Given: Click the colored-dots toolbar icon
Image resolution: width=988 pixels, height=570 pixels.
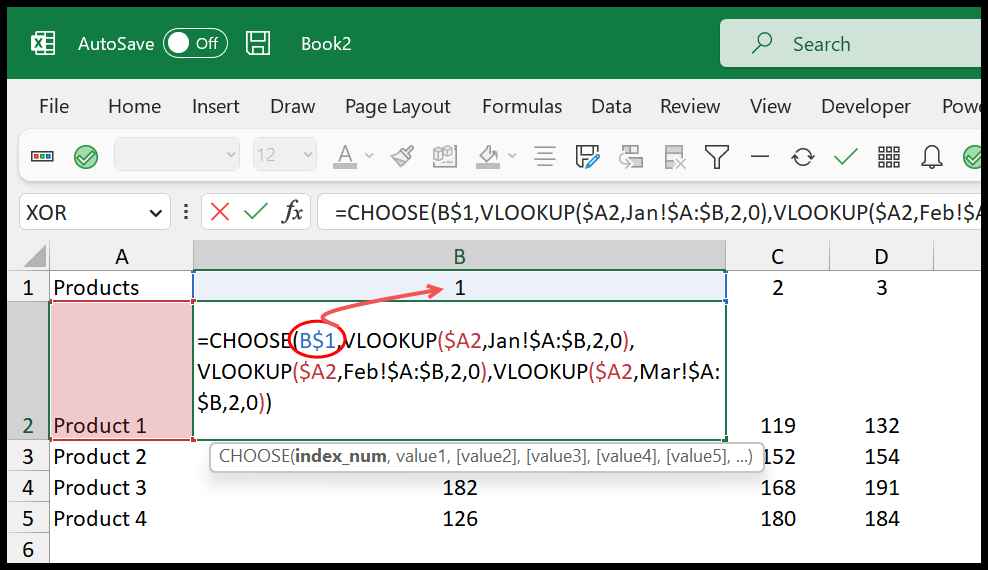Looking at the screenshot, I should (42, 156).
